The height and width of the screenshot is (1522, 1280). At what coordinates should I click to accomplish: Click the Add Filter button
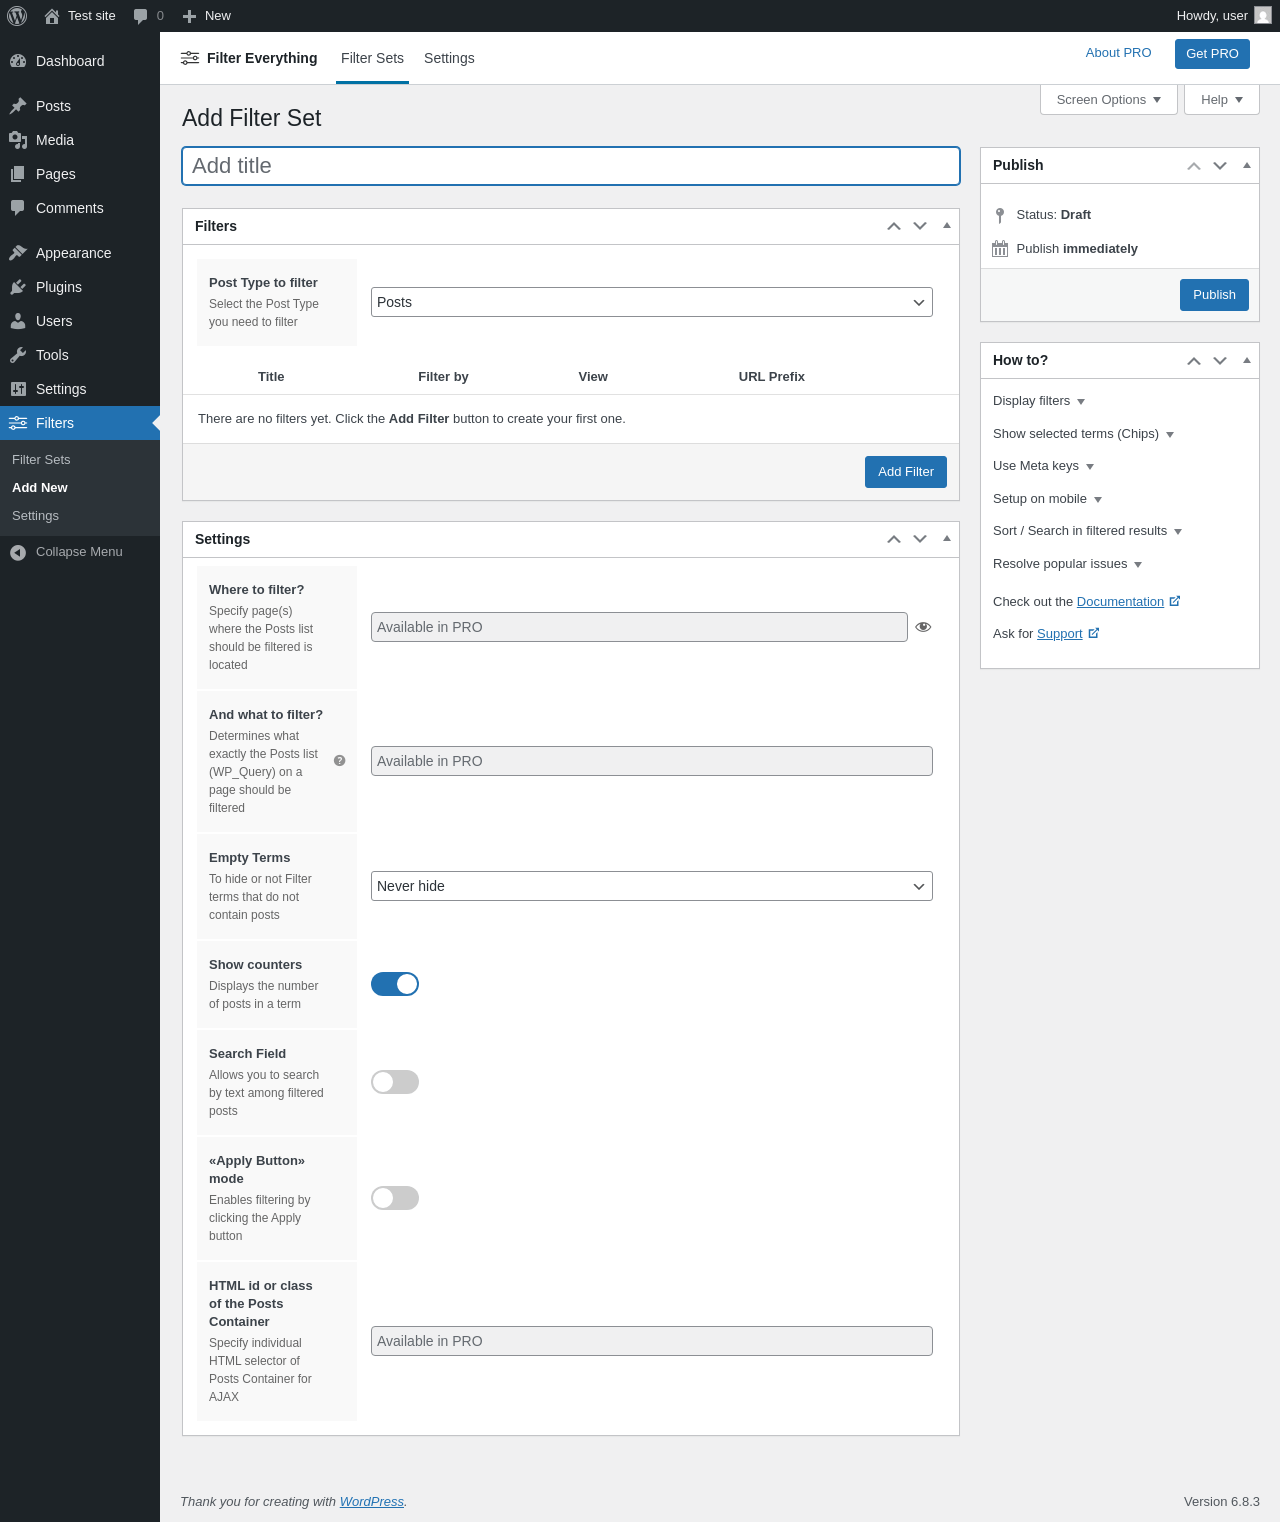905,472
